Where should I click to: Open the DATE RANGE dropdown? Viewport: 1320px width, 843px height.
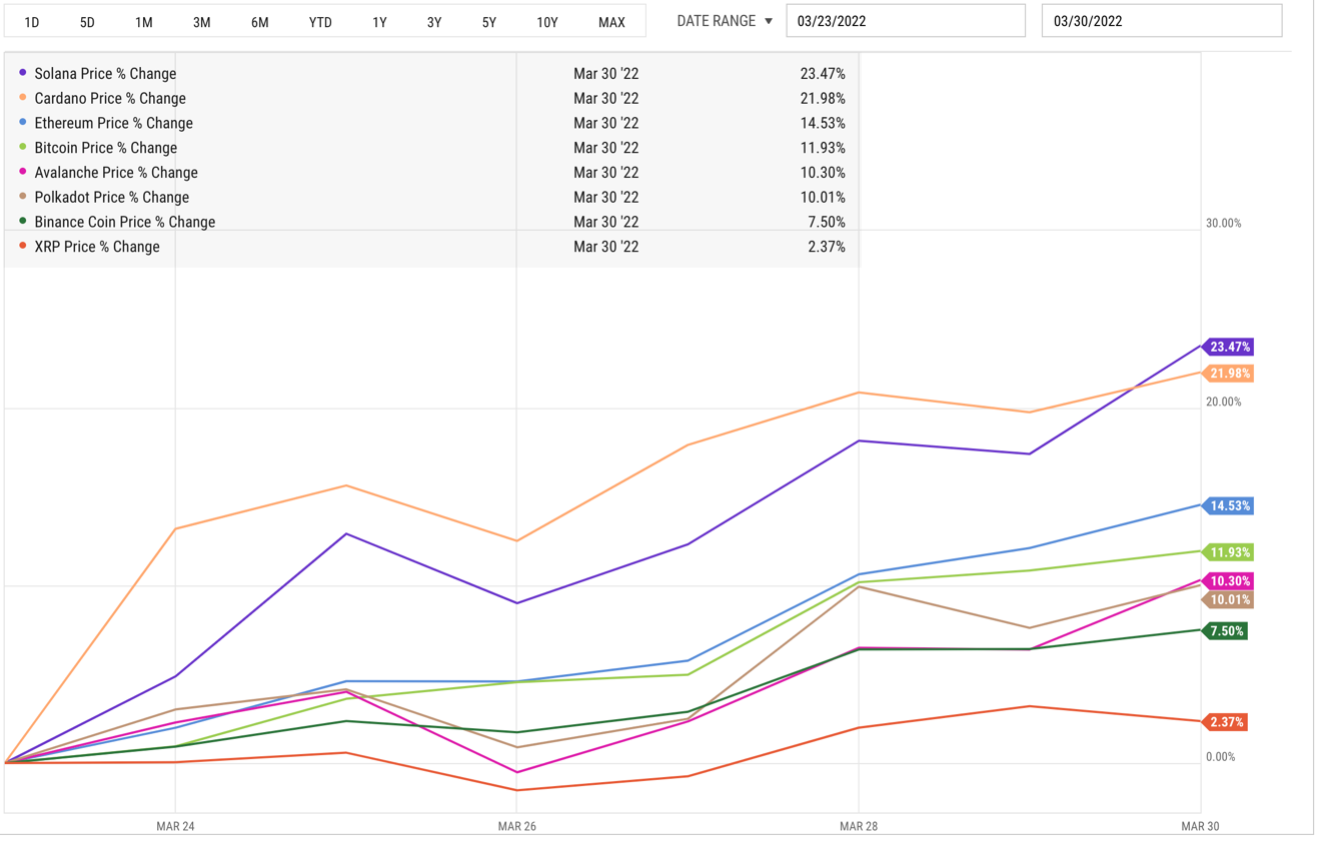tap(725, 21)
